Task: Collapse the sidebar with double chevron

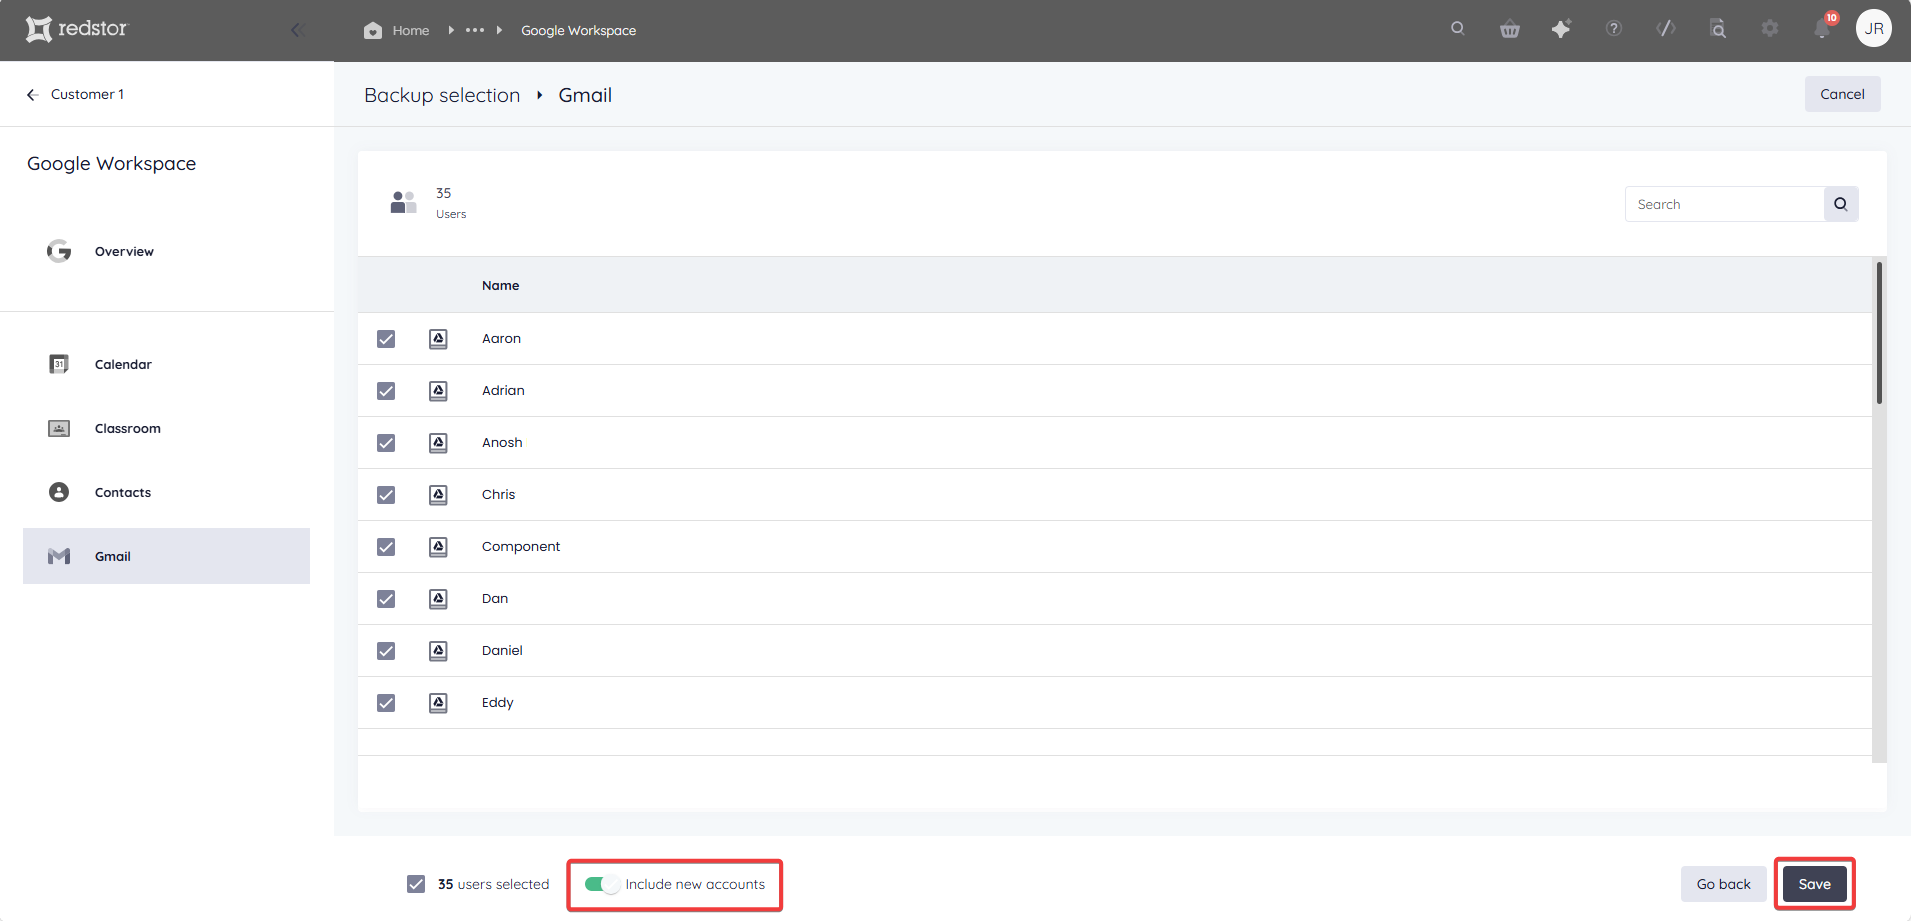Action: 297,30
